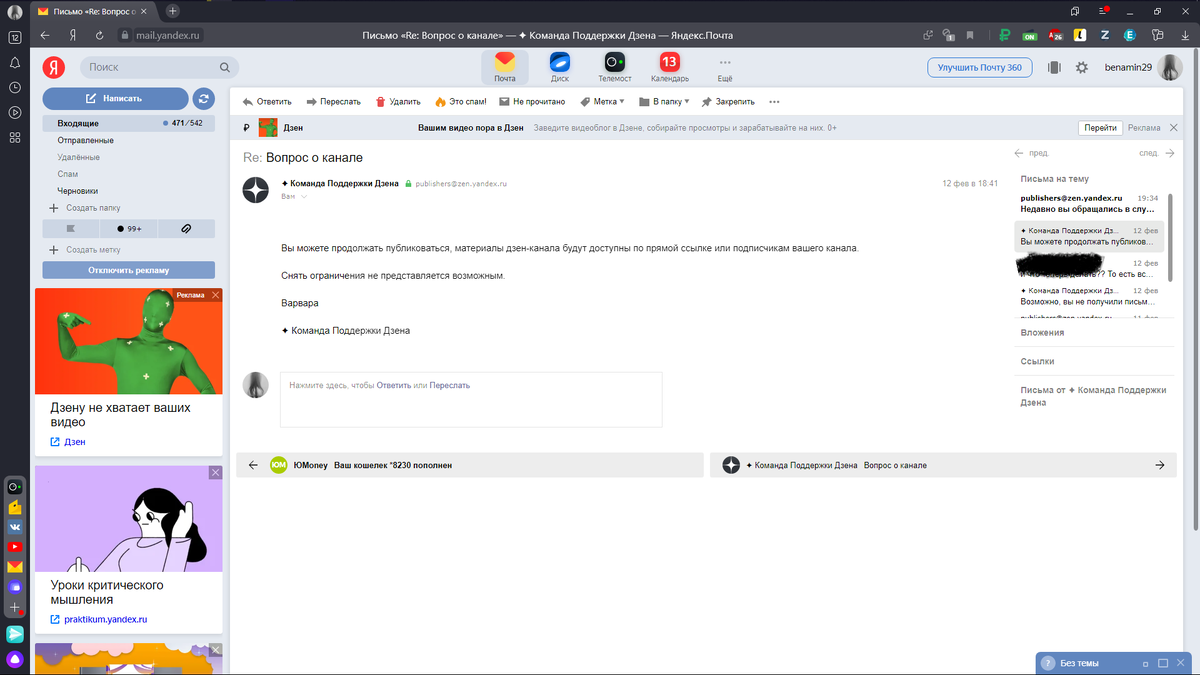Close the 'Дзену не хватает ваших видео' ad

[215, 295]
